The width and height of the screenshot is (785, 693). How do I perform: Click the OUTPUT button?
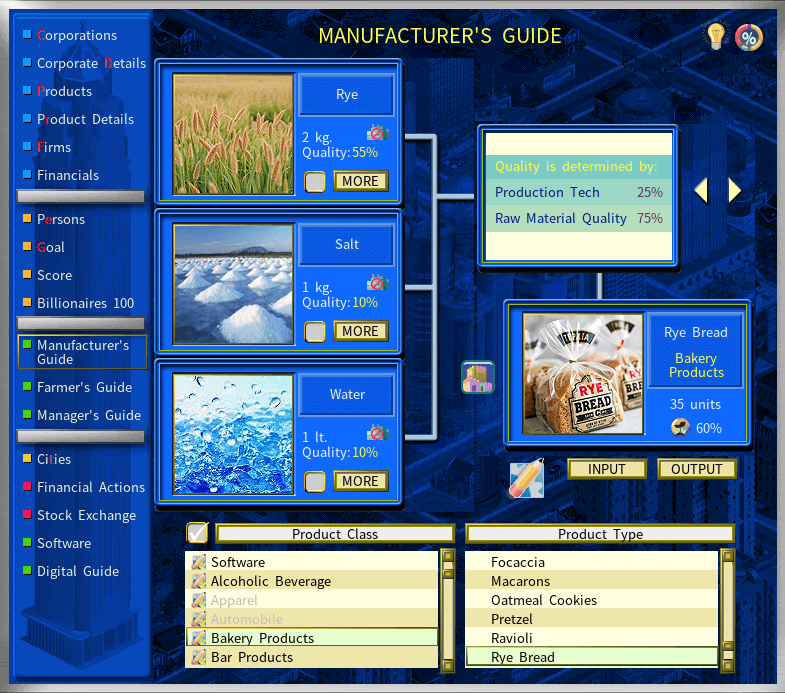pyautogui.click(x=696, y=469)
